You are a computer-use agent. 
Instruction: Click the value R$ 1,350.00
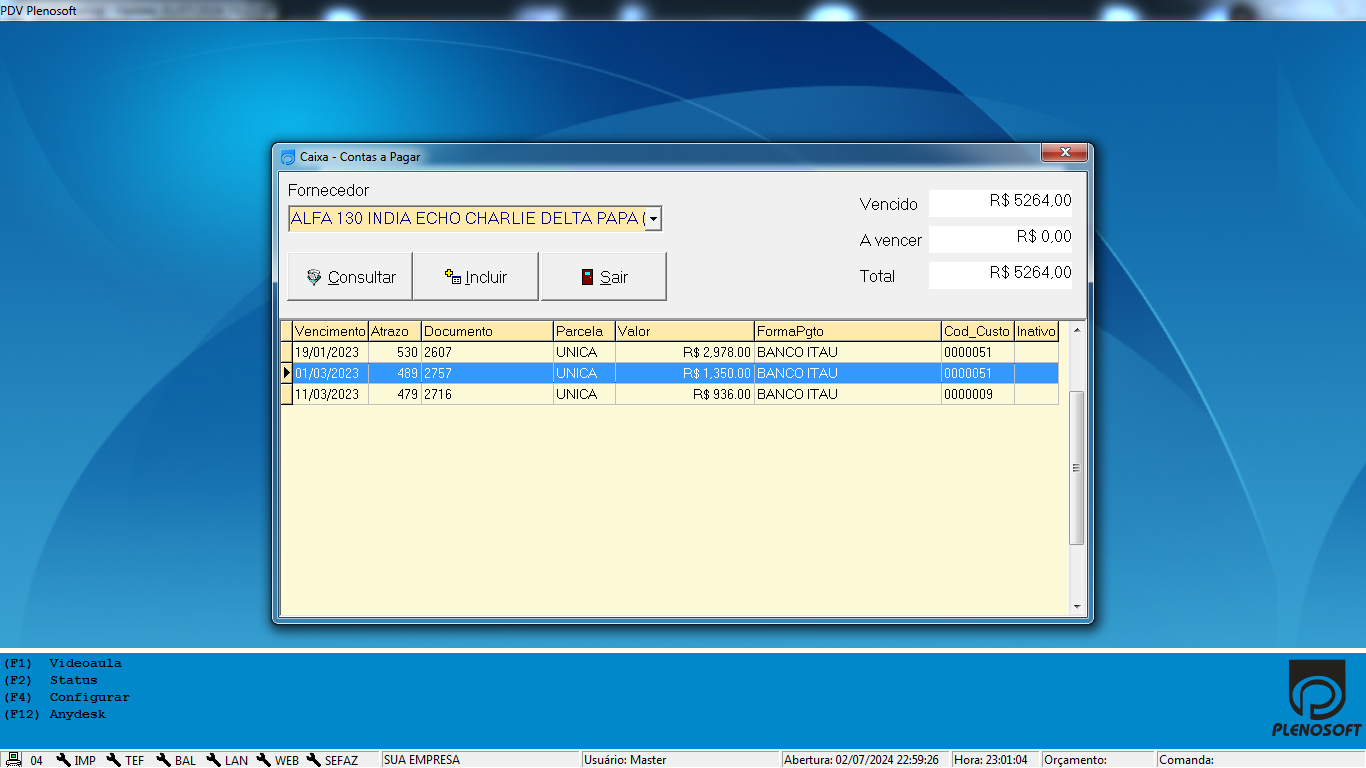(716, 373)
